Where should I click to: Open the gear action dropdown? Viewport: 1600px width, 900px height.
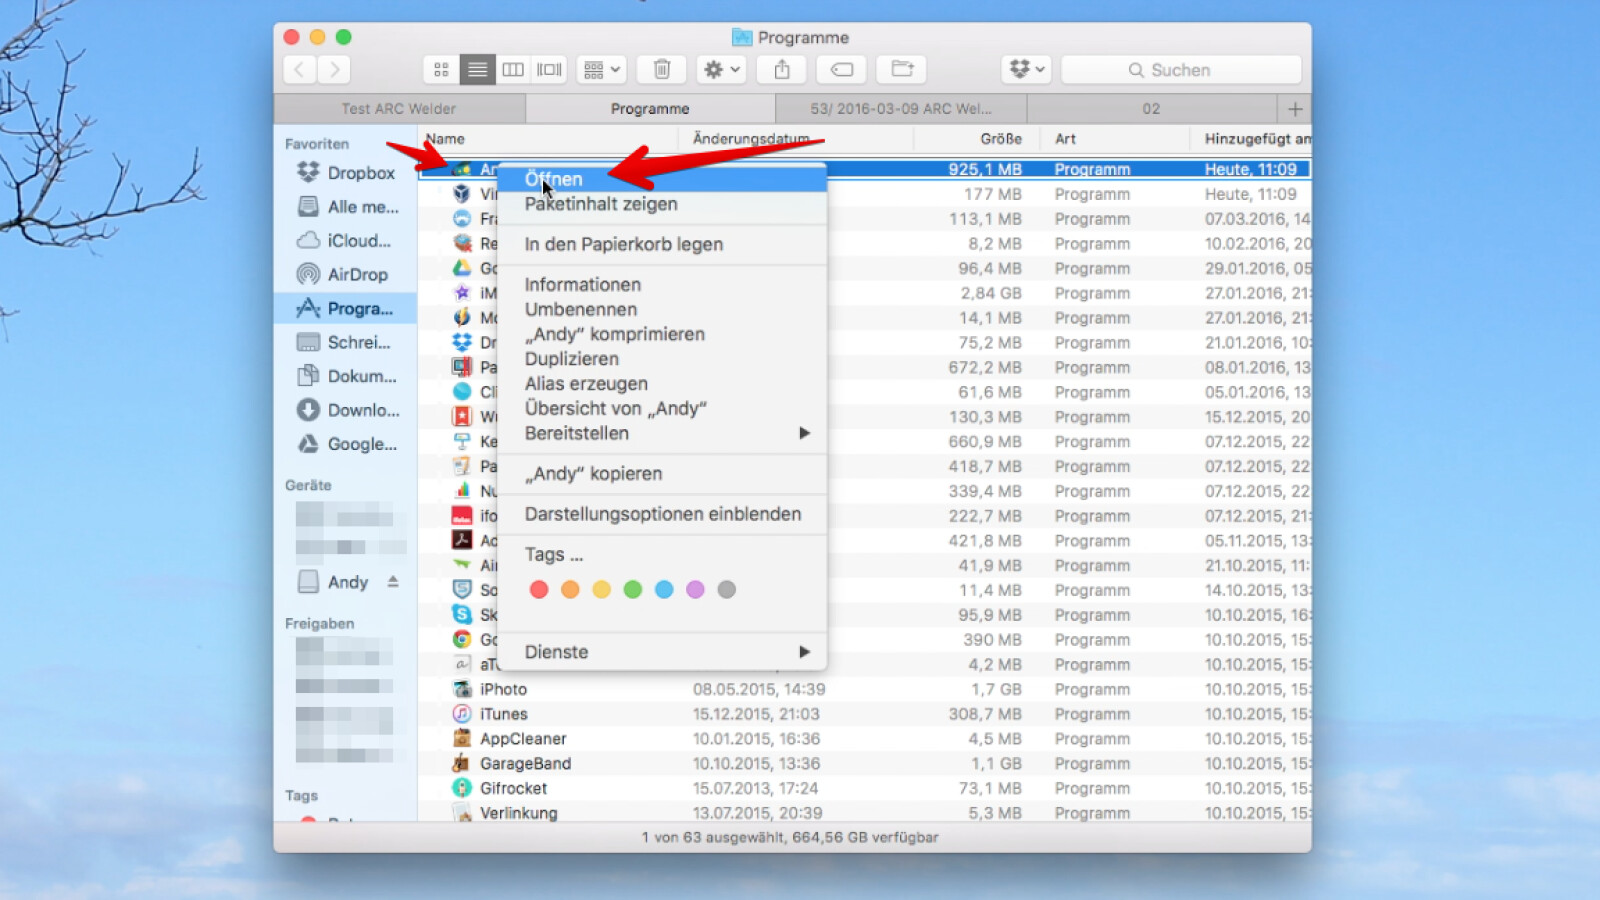click(720, 69)
